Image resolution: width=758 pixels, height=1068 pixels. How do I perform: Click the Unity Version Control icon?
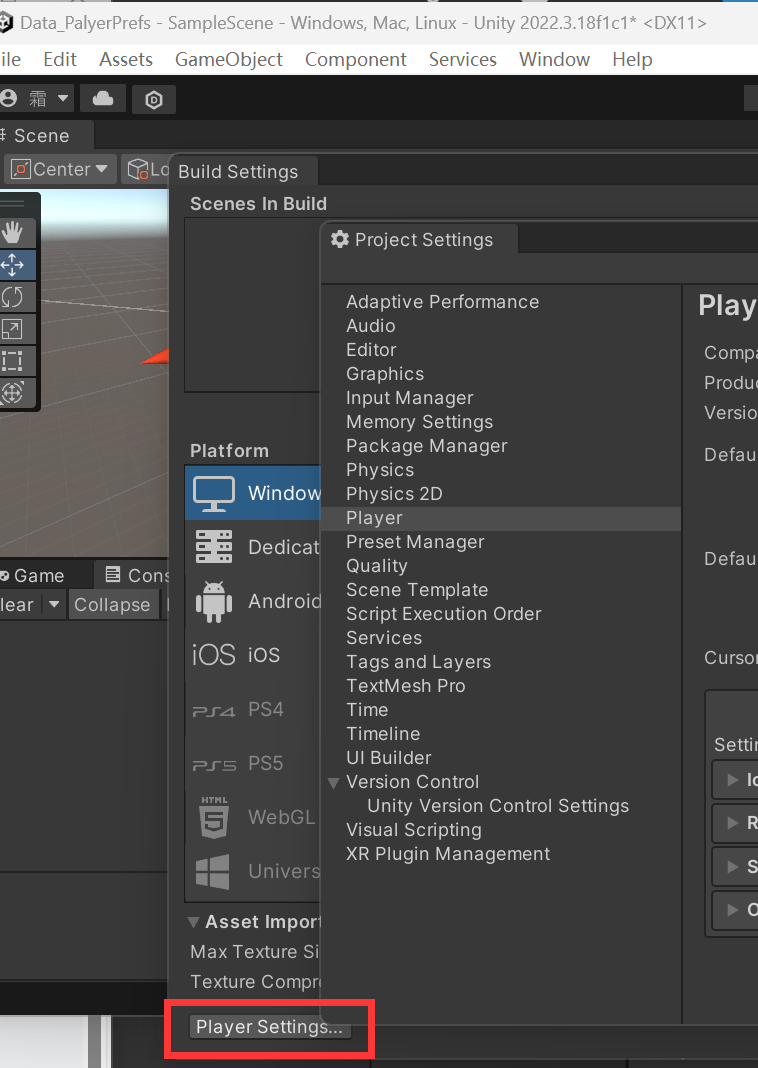[x=154, y=99]
